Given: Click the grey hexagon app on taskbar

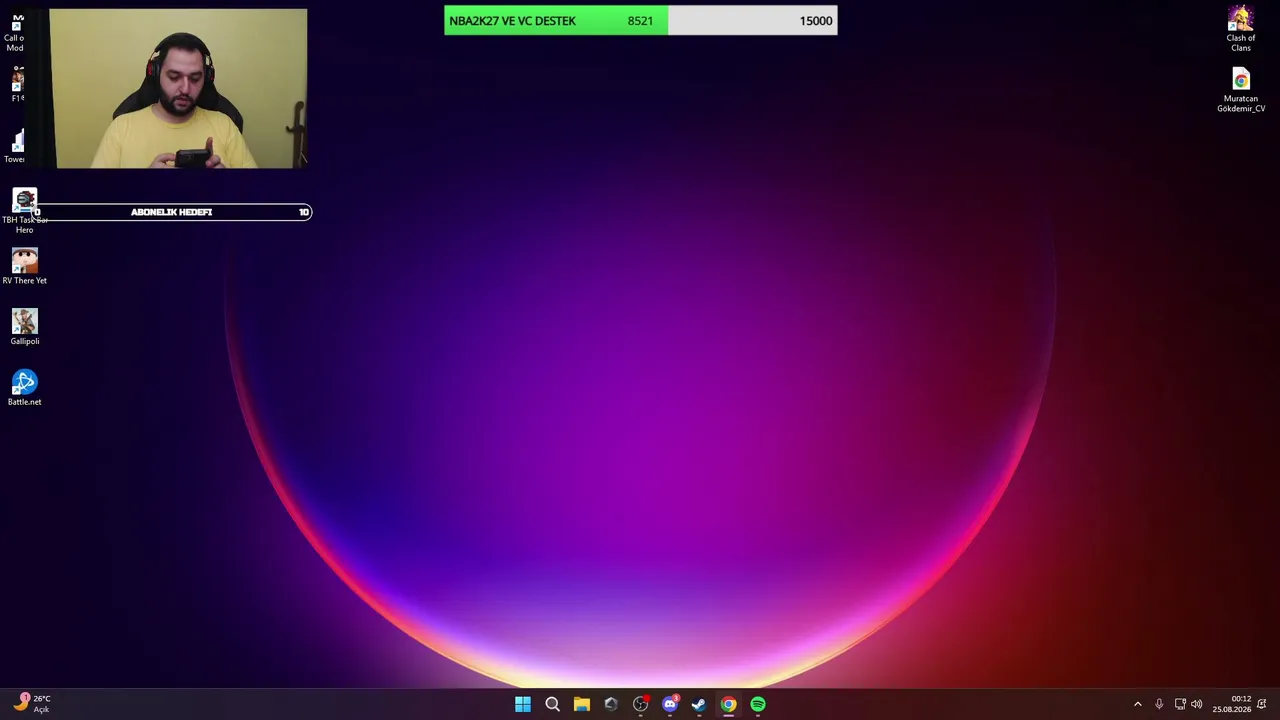Looking at the screenshot, I should pos(611,704).
